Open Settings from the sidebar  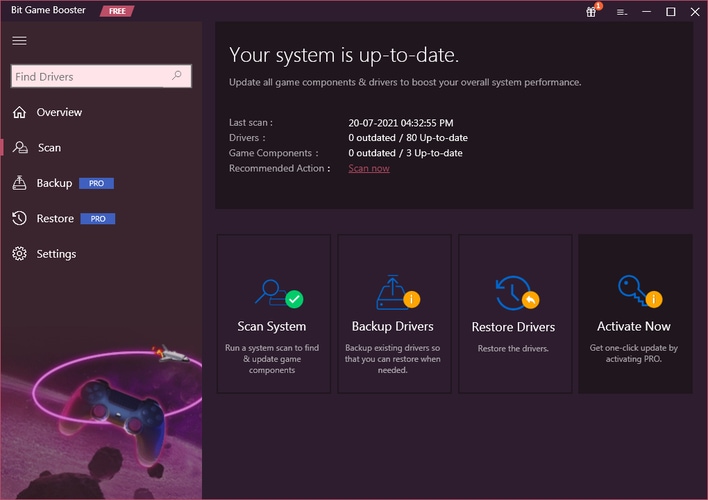(56, 254)
